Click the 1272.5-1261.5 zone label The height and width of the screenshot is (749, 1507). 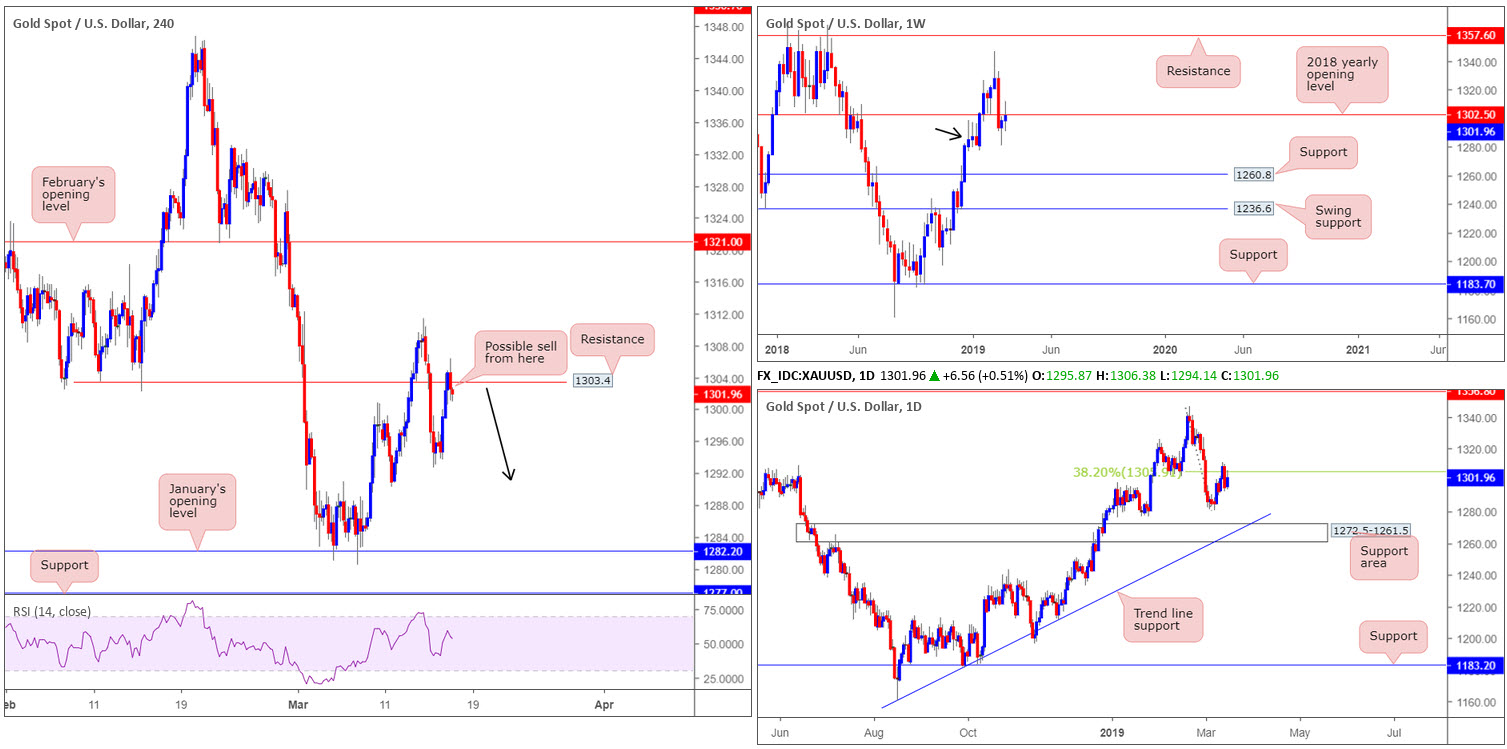coord(1369,530)
